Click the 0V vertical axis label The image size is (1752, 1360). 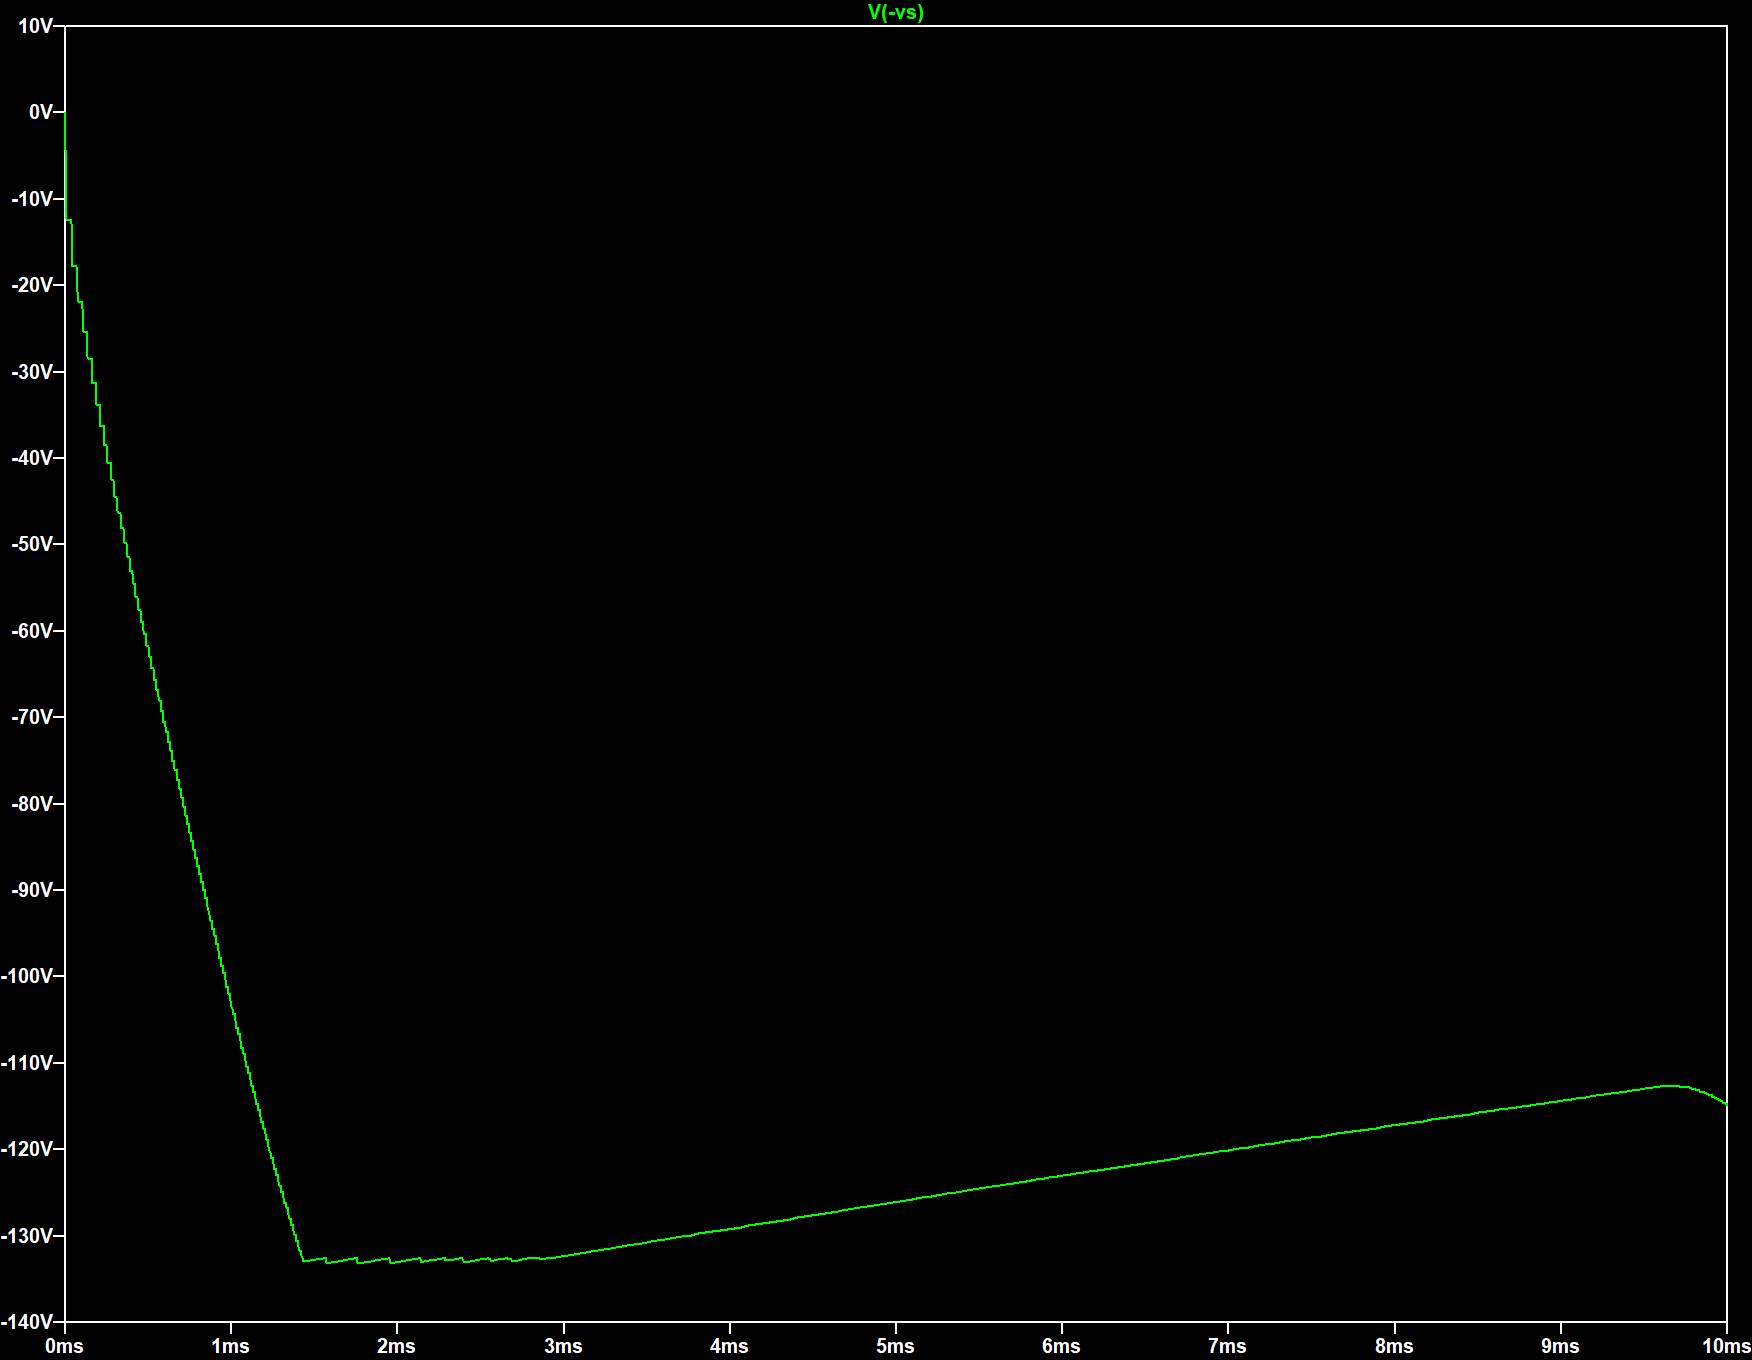(x=40, y=112)
